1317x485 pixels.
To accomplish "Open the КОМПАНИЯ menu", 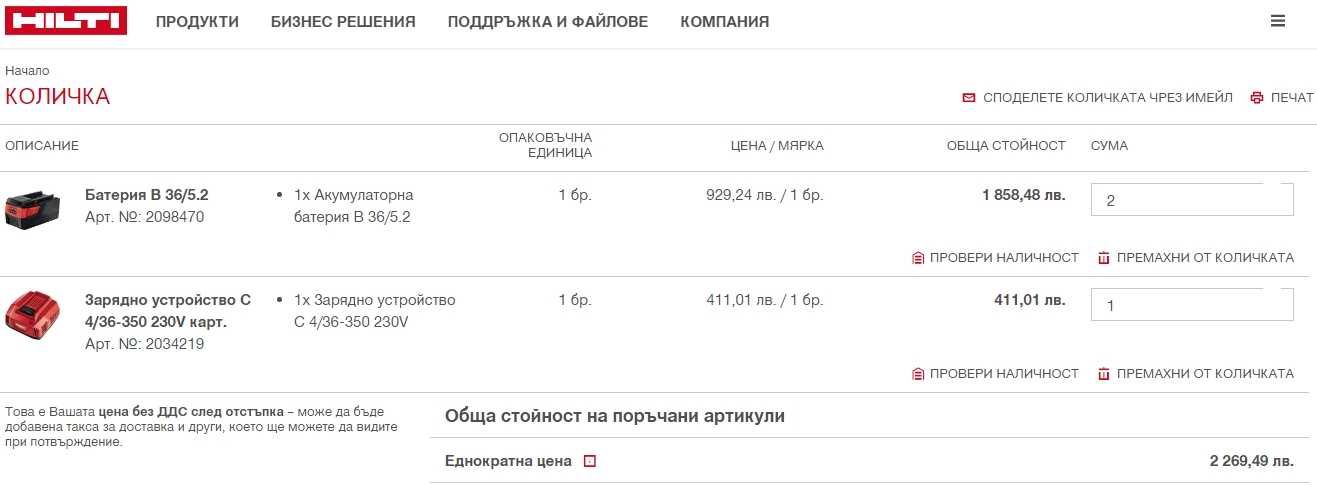I will coord(724,22).
